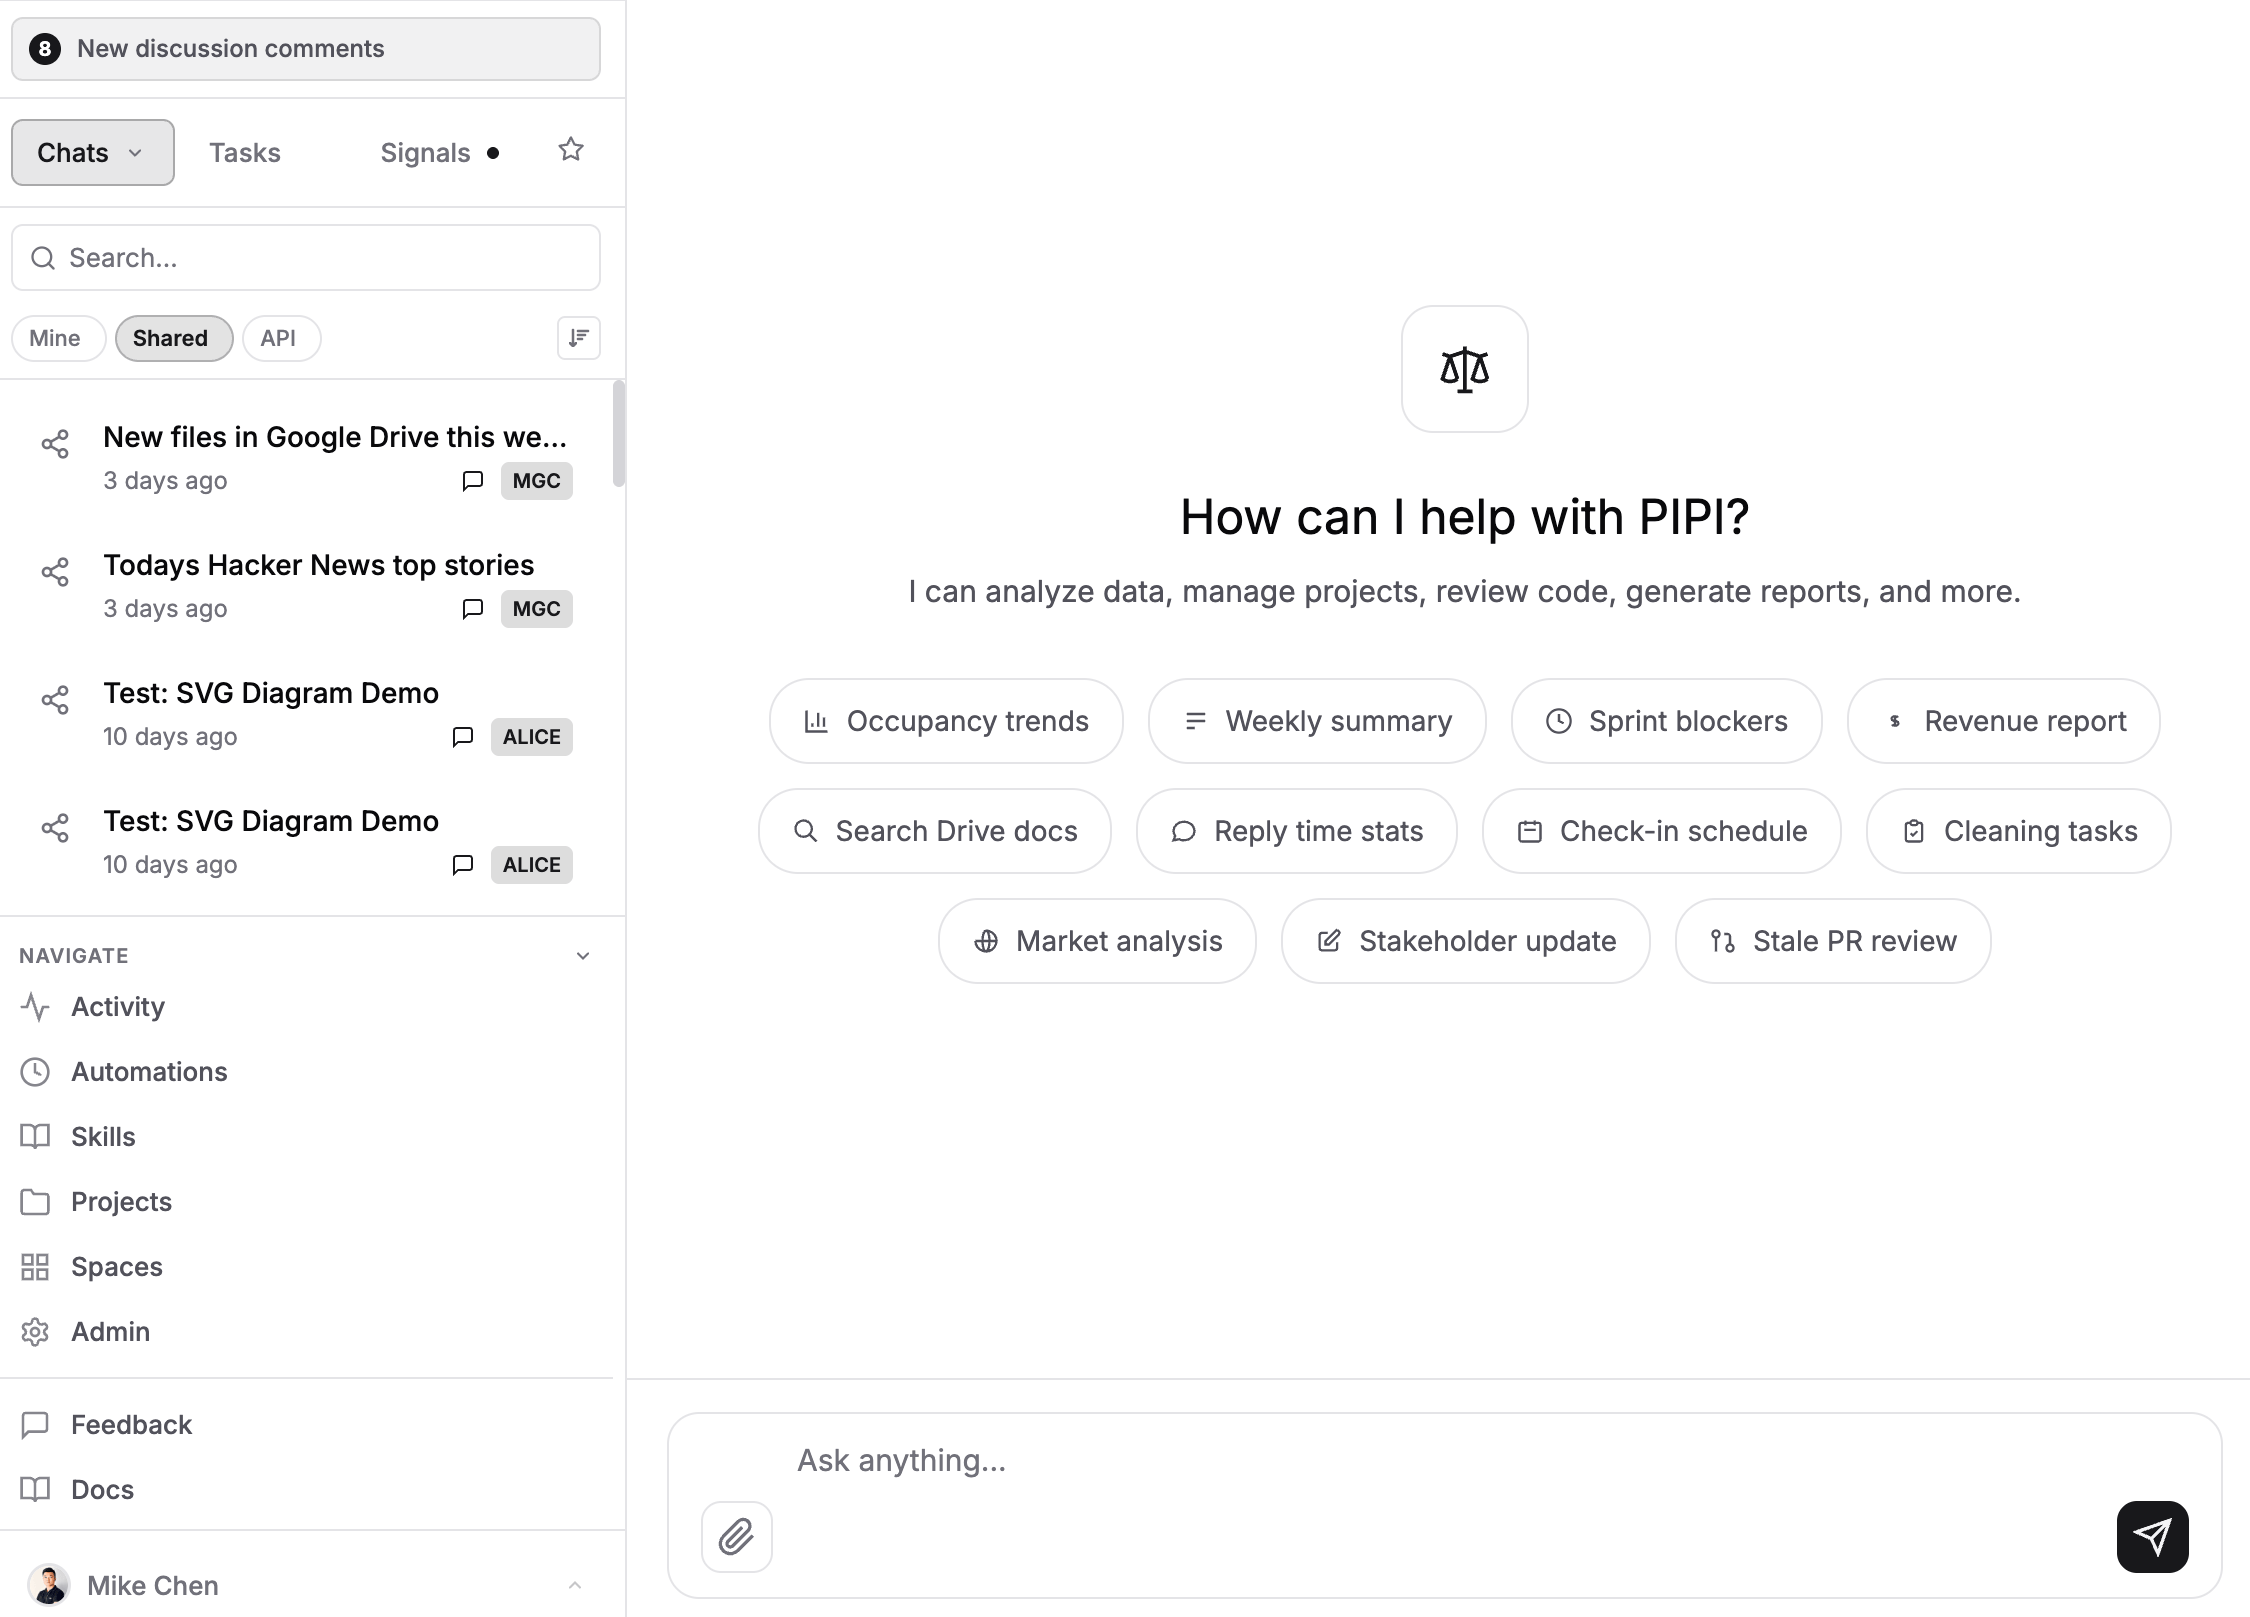Go to Projects
The width and height of the screenshot is (2250, 1617).
(306, 1202)
